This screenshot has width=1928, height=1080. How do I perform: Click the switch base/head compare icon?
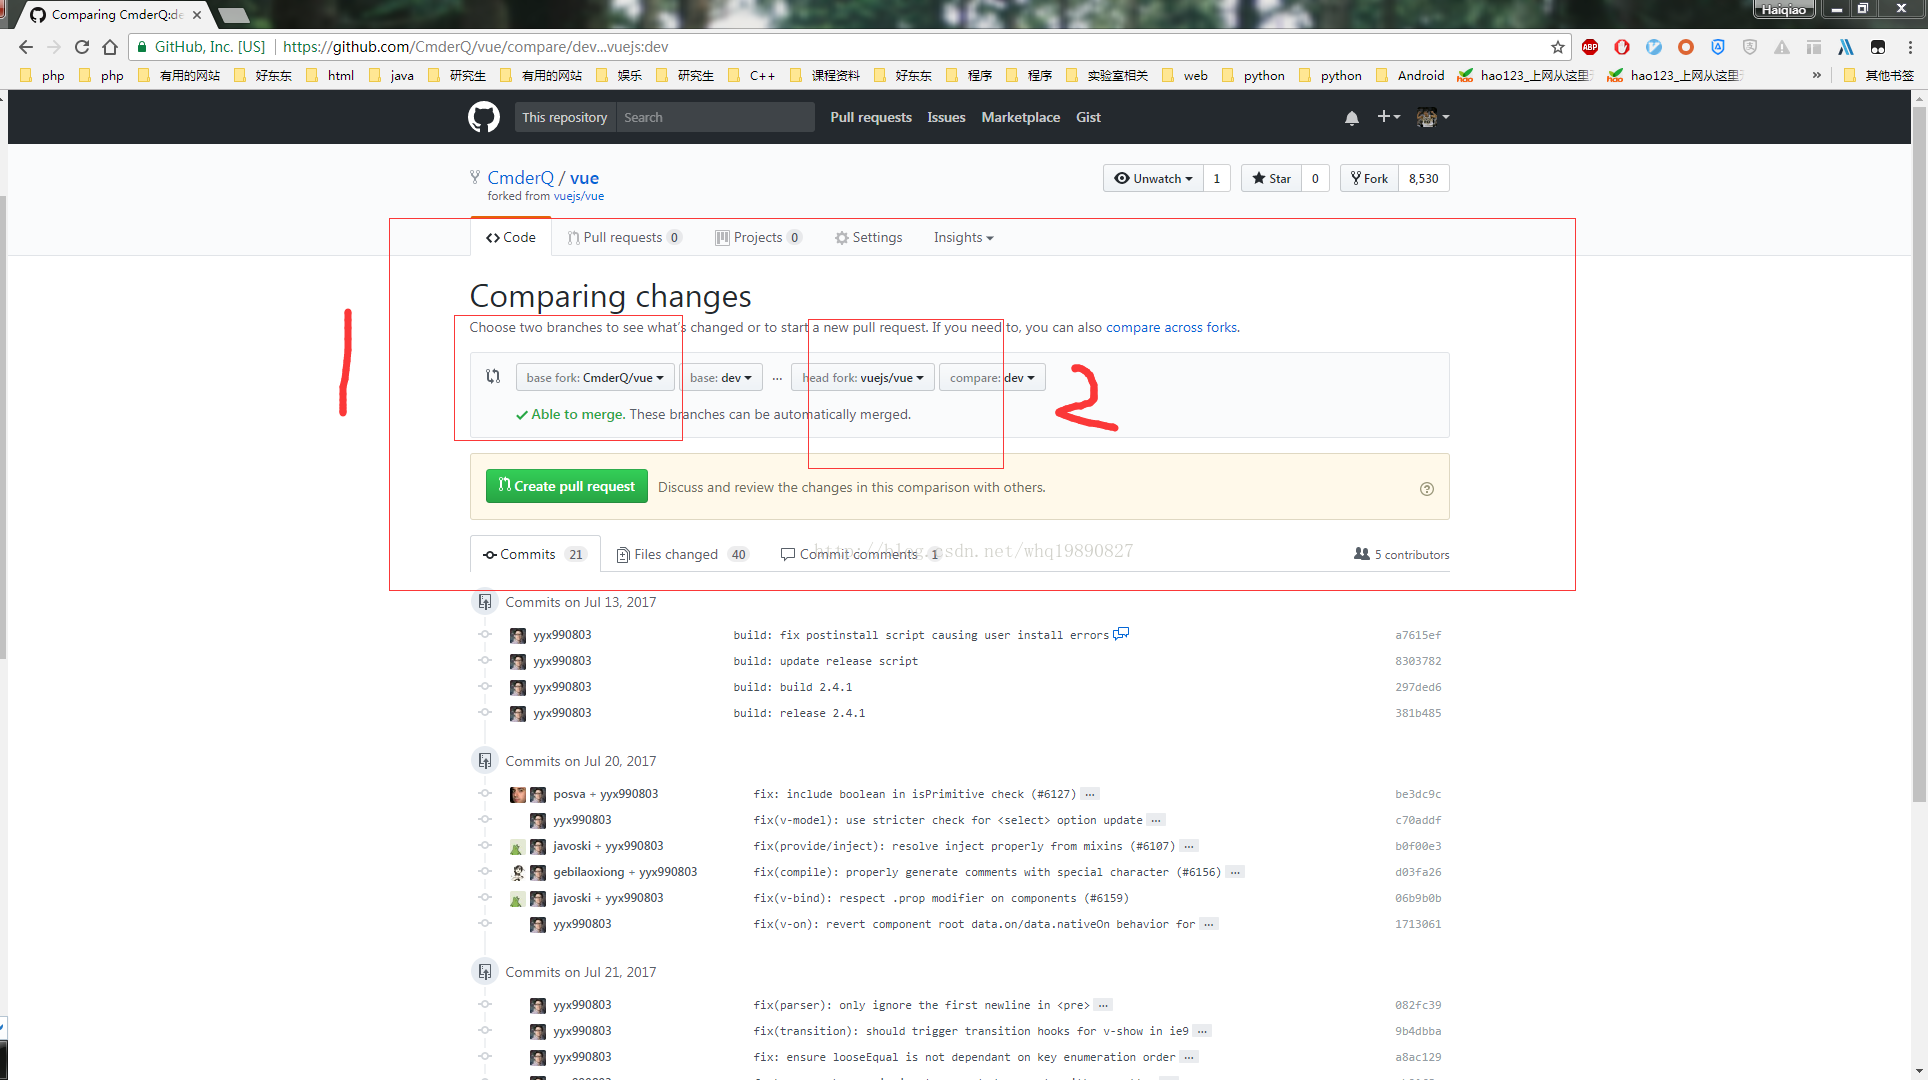click(493, 377)
